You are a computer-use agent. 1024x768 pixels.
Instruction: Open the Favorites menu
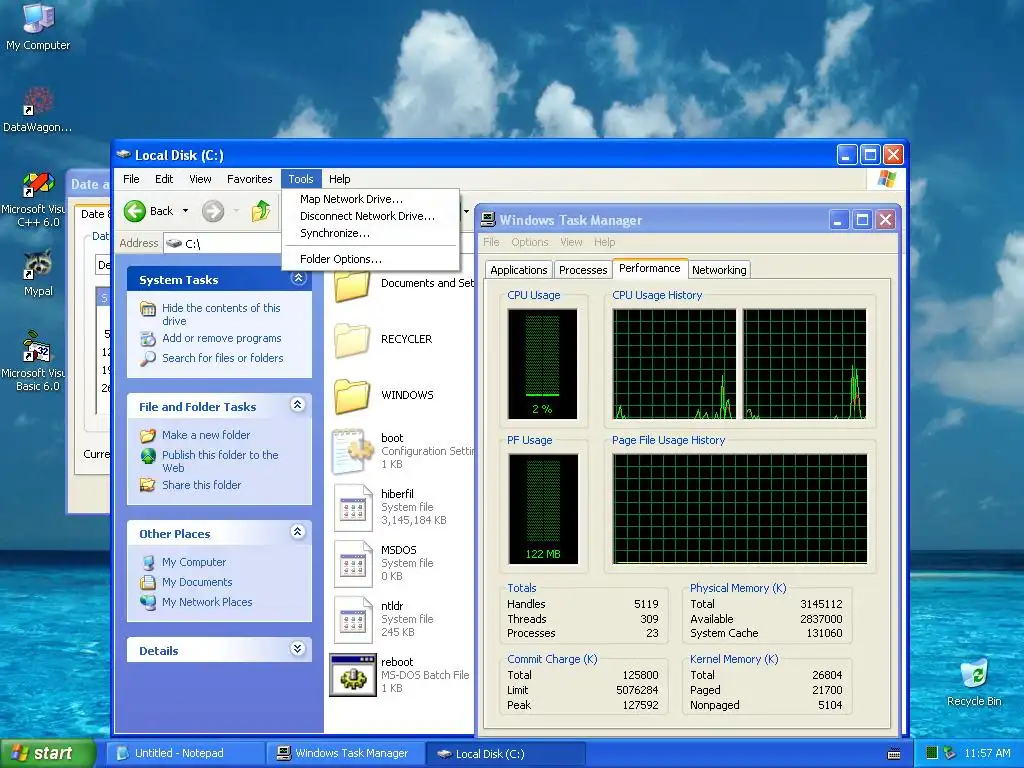[249, 179]
